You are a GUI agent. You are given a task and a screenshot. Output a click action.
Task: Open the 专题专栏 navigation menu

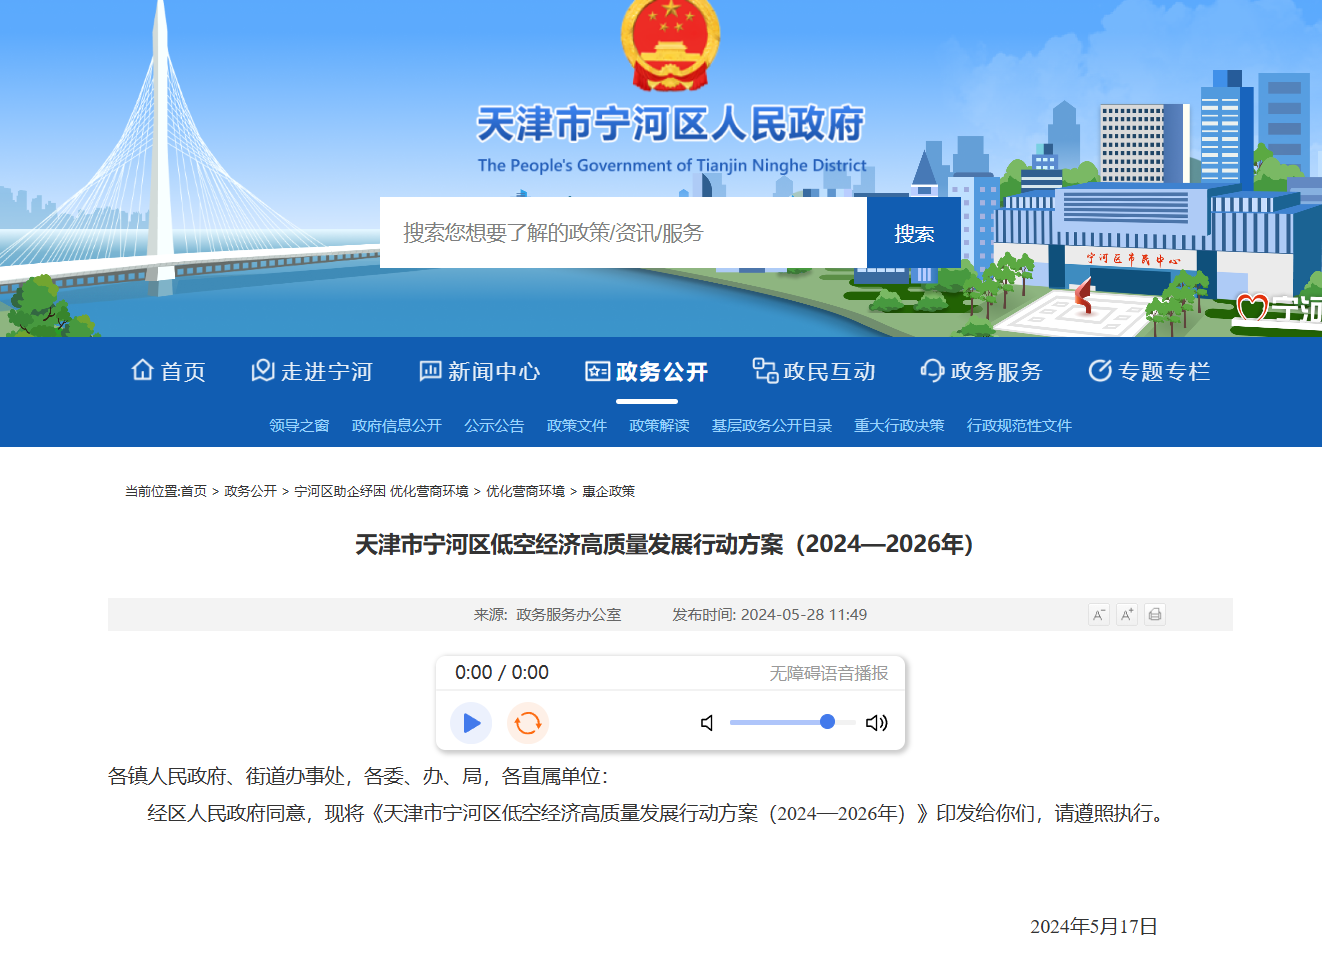click(1163, 371)
